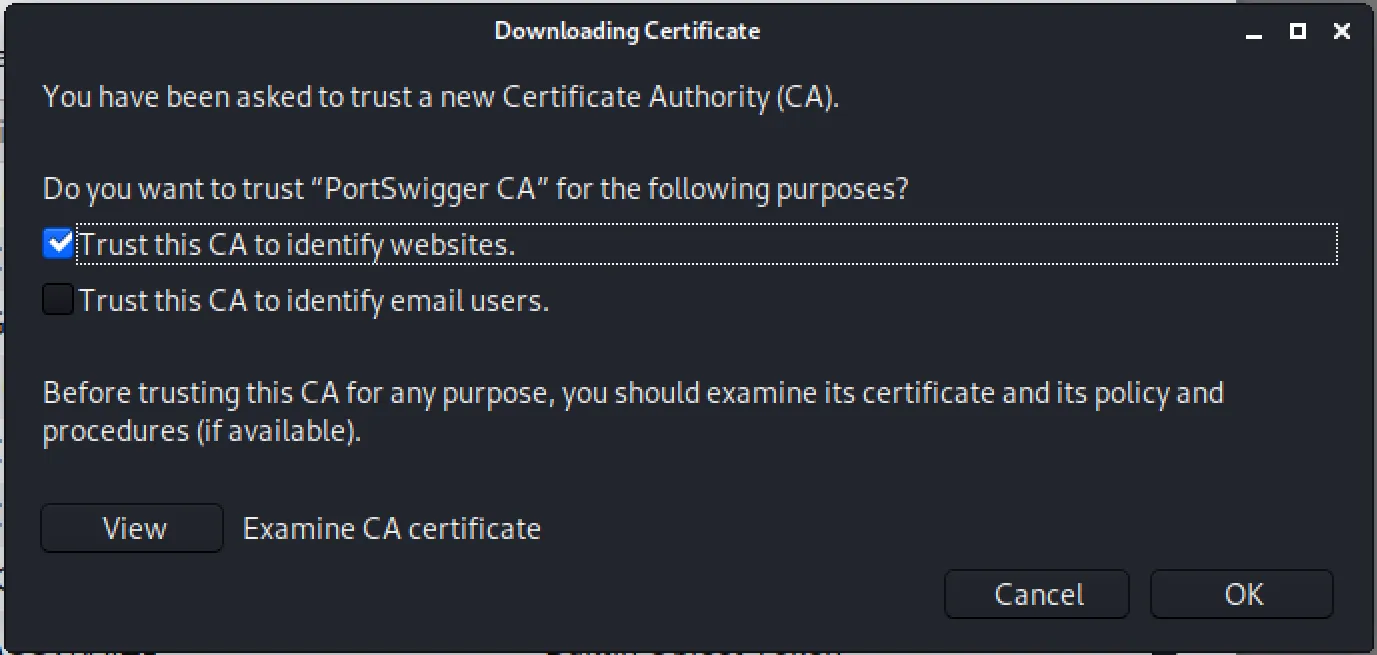The image size is (1377, 655).
Task: Click the 'Downloading Certificate' title text
Action: (x=628, y=31)
